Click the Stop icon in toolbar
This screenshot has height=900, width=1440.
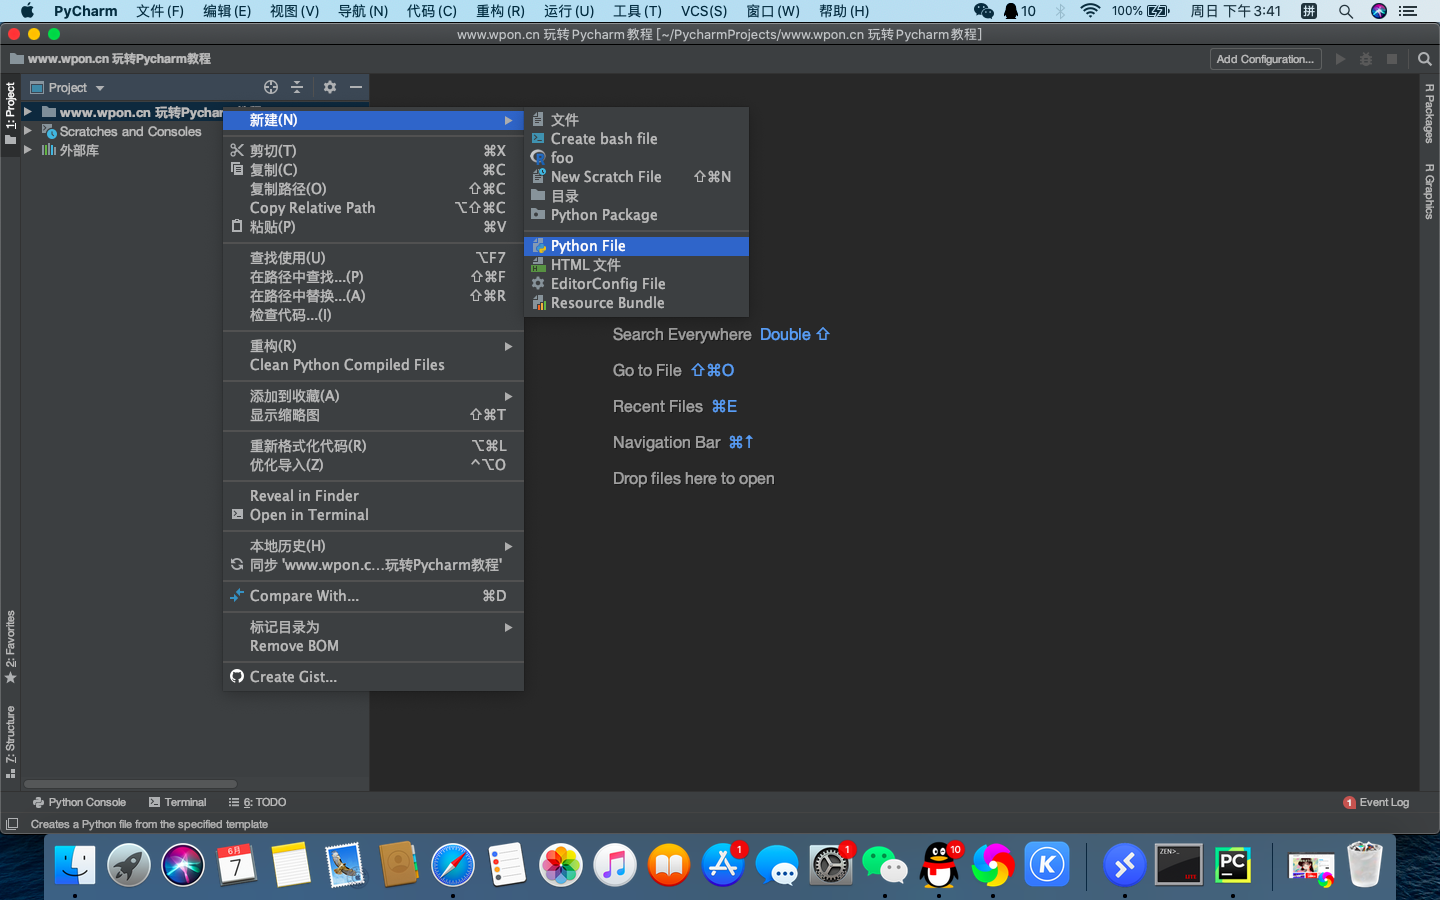click(1392, 59)
